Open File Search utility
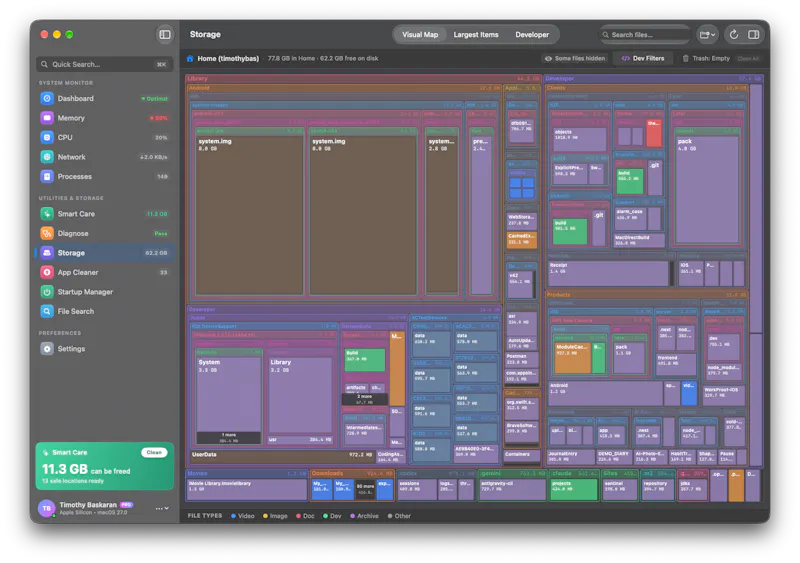Image resolution: width=800 pixels, height=563 pixels. 105,311
